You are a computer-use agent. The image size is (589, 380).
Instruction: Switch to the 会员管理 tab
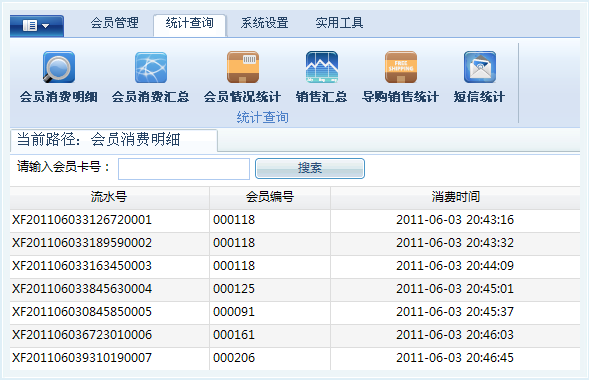click(x=115, y=23)
